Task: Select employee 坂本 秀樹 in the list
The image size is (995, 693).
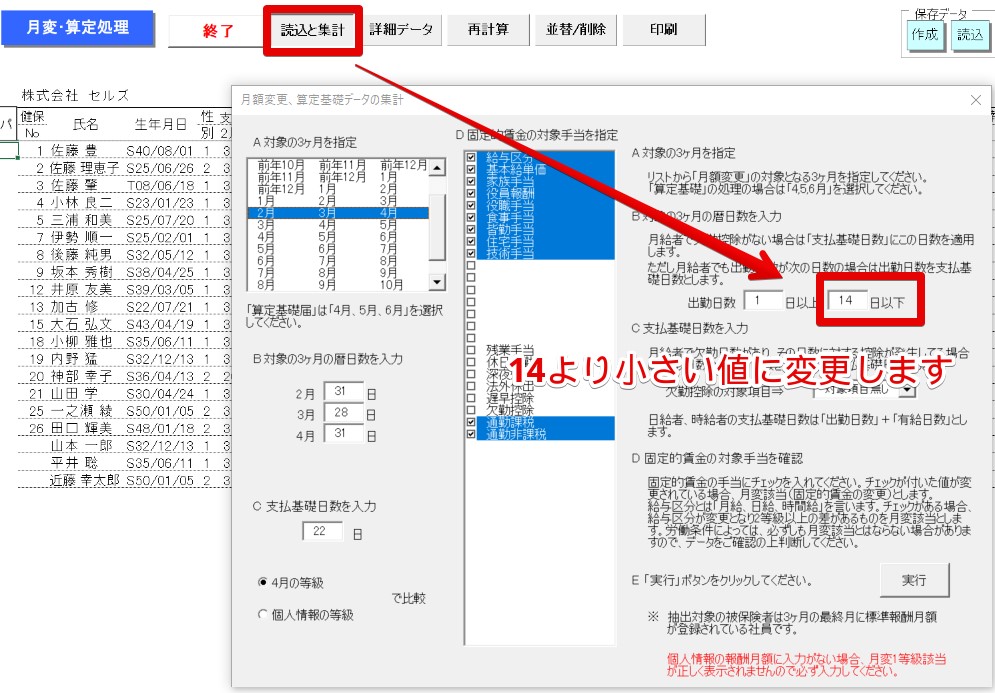Action: 81,272
